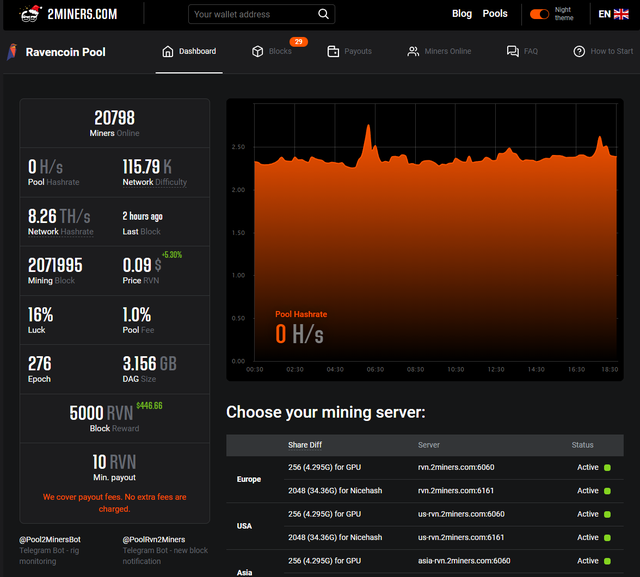Click the Payouts wallet icon
The width and height of the screenshot is (640, 577).
click(x=333, y=51)
